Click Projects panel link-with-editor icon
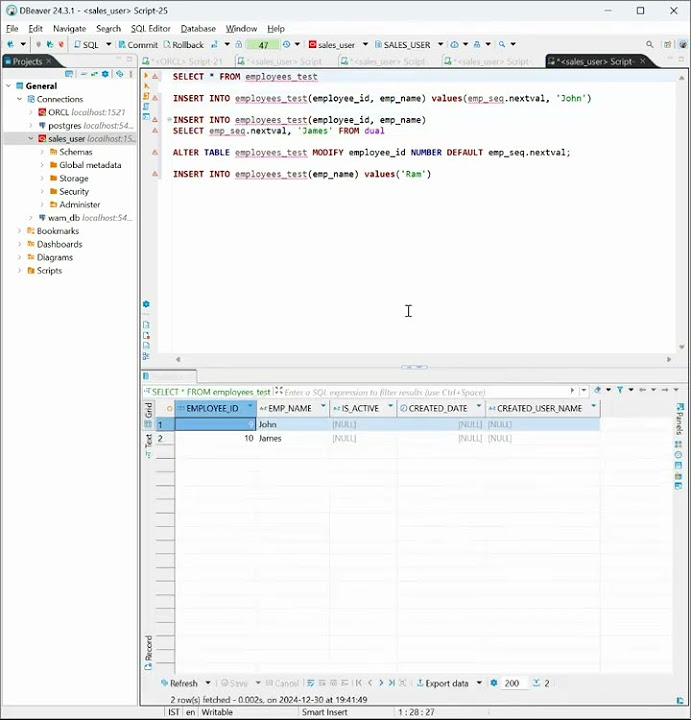This screenshot has height=720, width=691. point(94,73)
